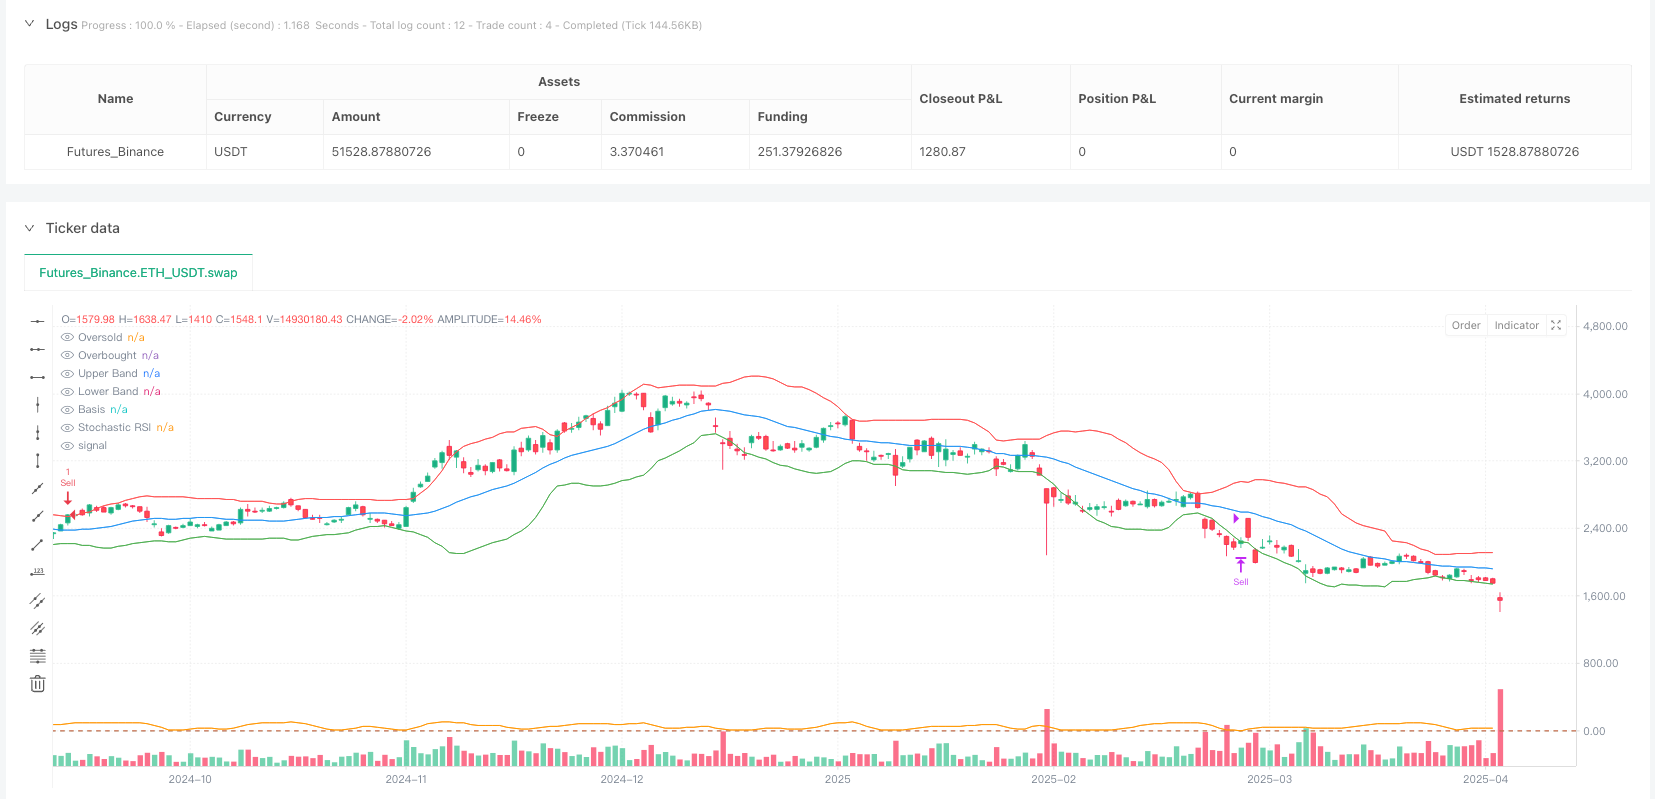The width and height of the screenshot is (1655, 799).
Task: Select the horizontal straight line drawing tool
Action: point(37,321)
